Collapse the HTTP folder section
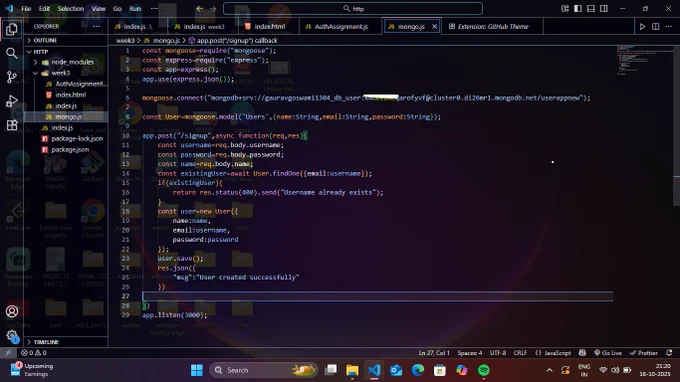 (x=66, y=52)
